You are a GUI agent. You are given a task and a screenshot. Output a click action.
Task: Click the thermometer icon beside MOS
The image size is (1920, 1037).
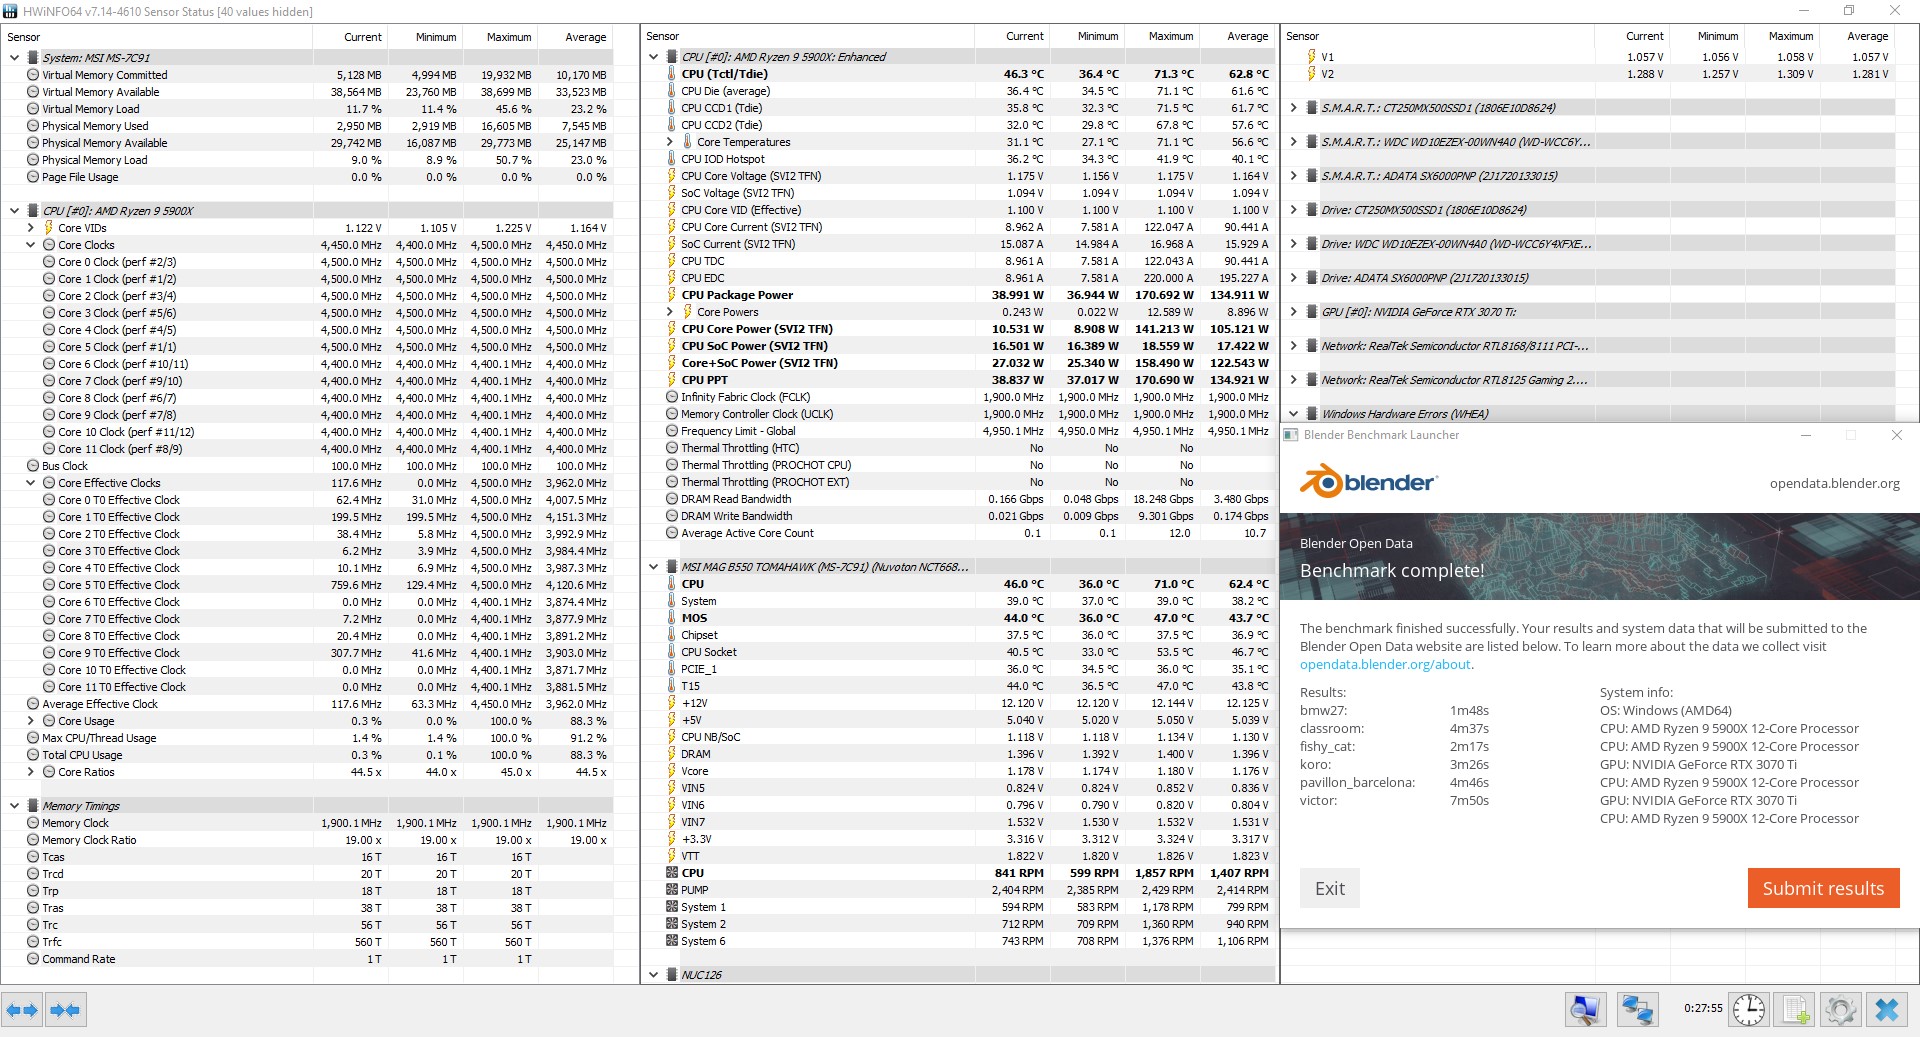(x=672, y=618)
